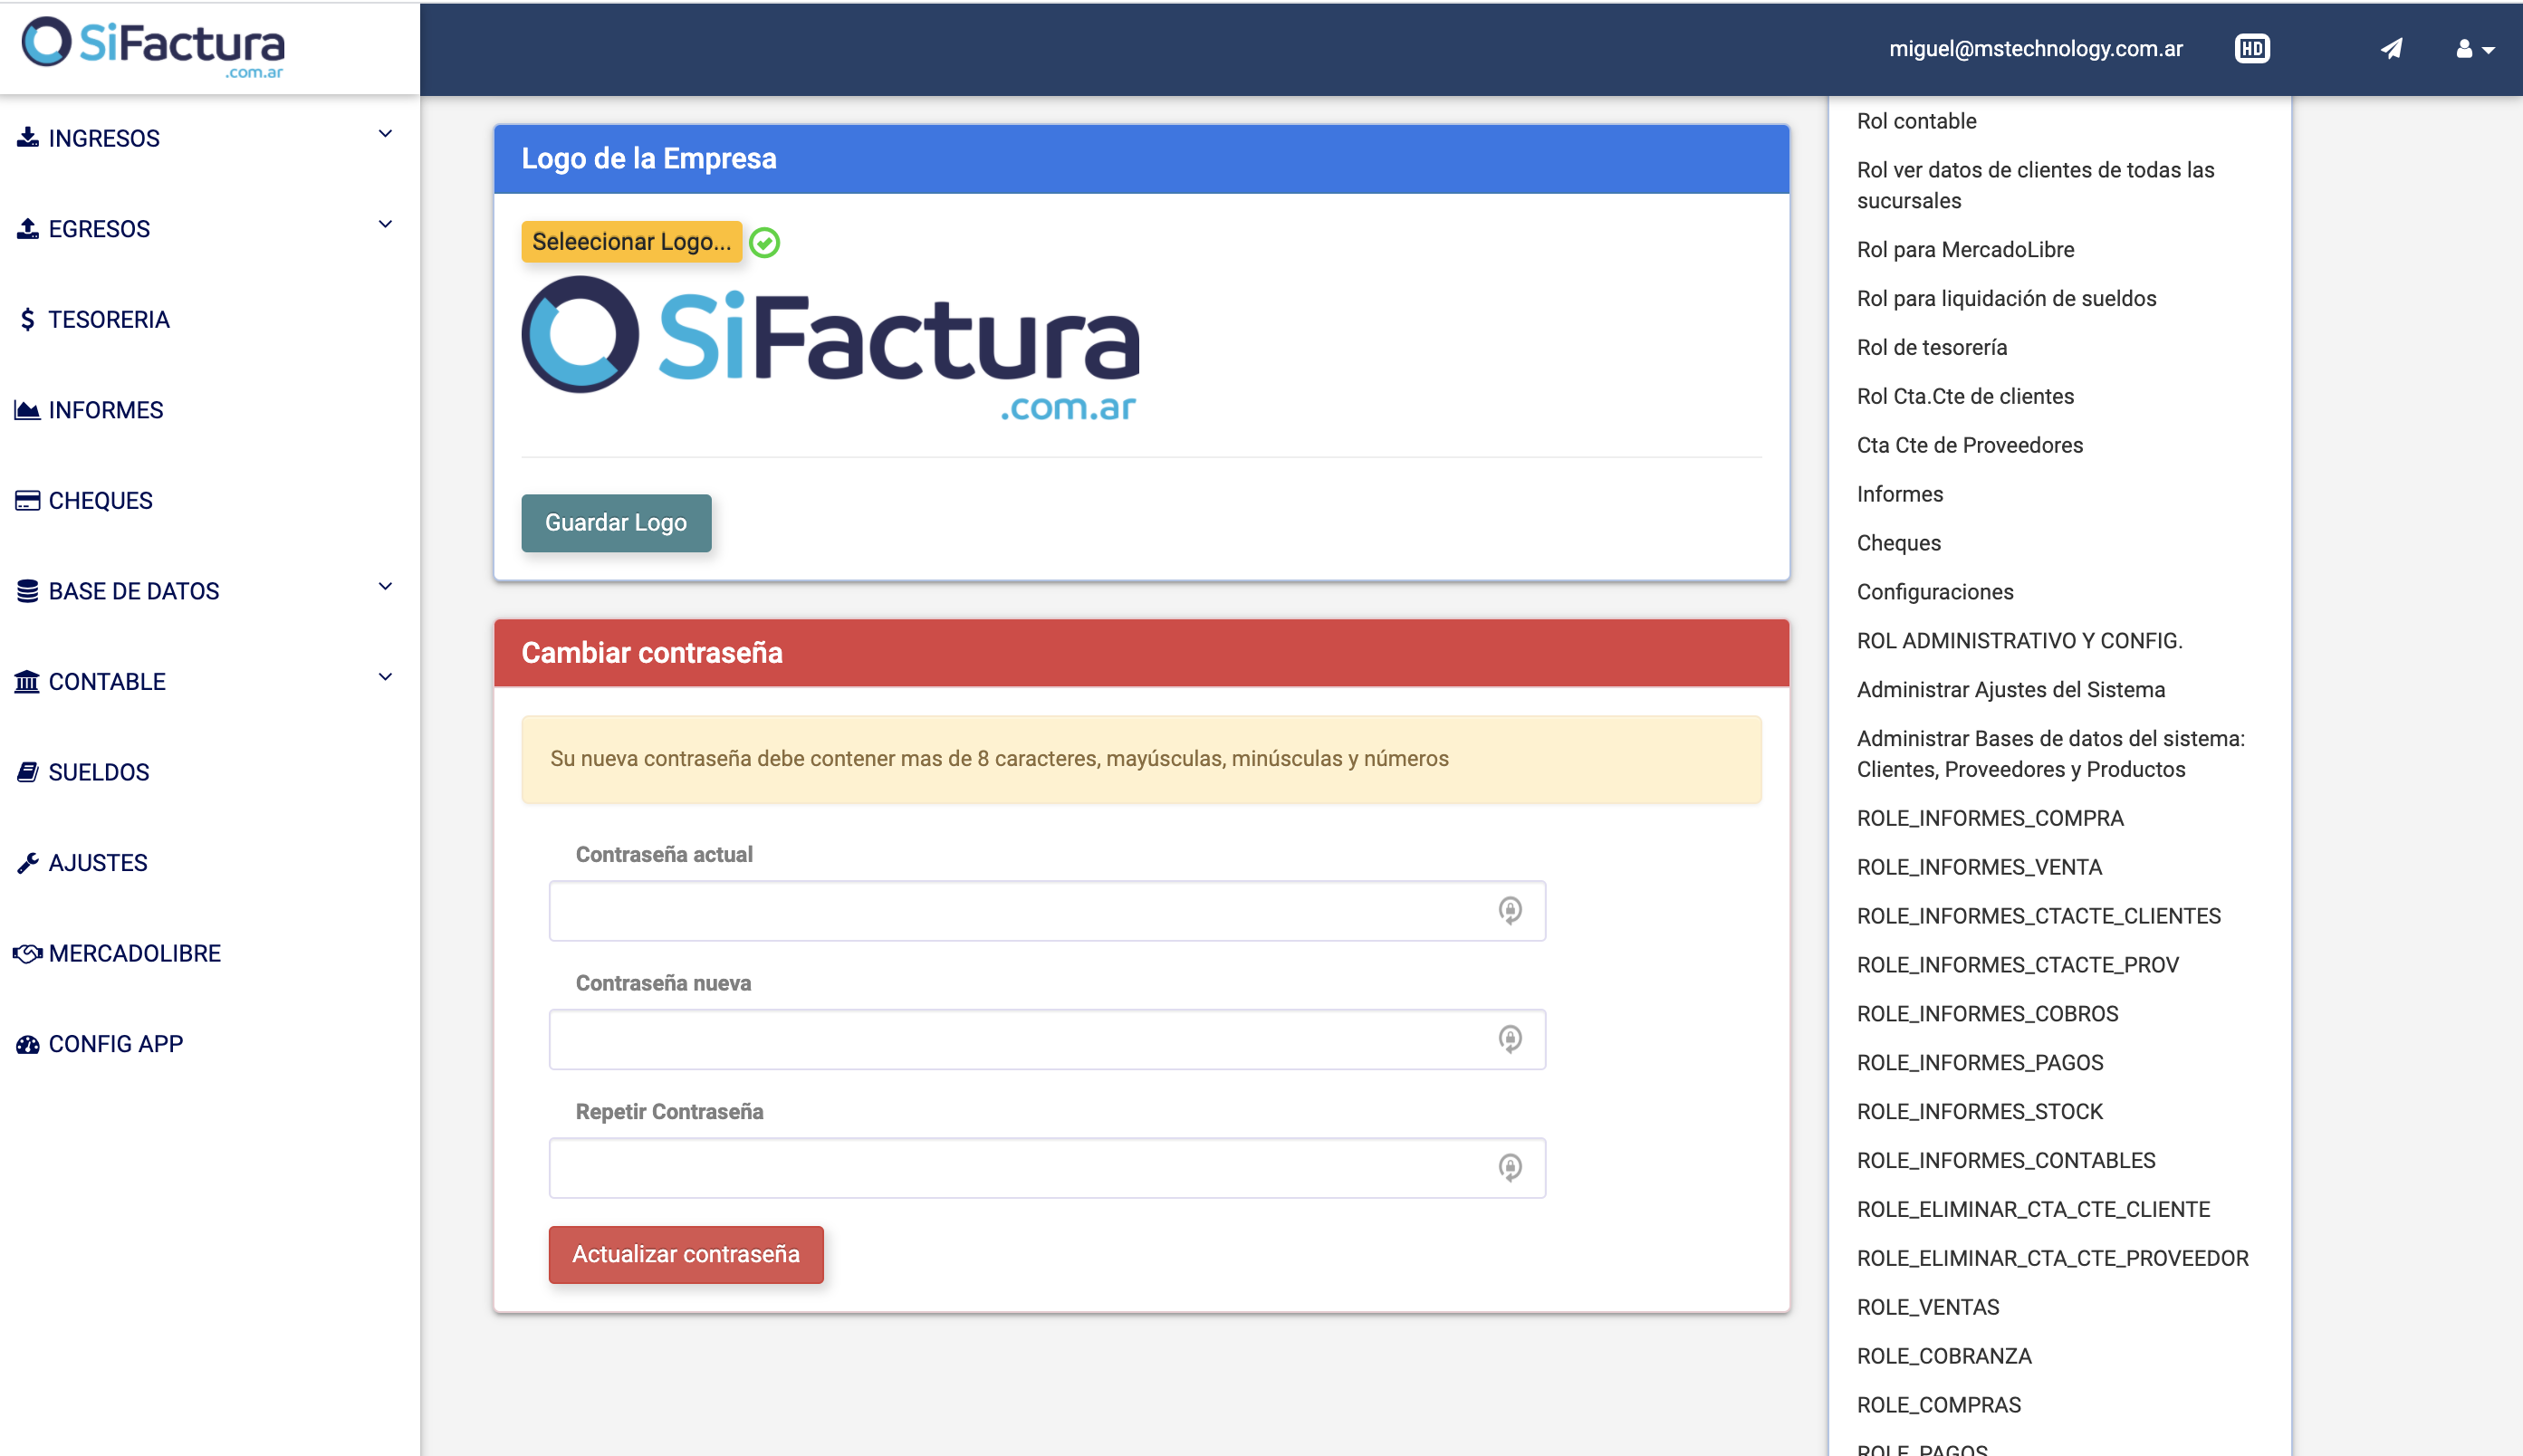Click the HD icon in top bar

click(2252, 49)
